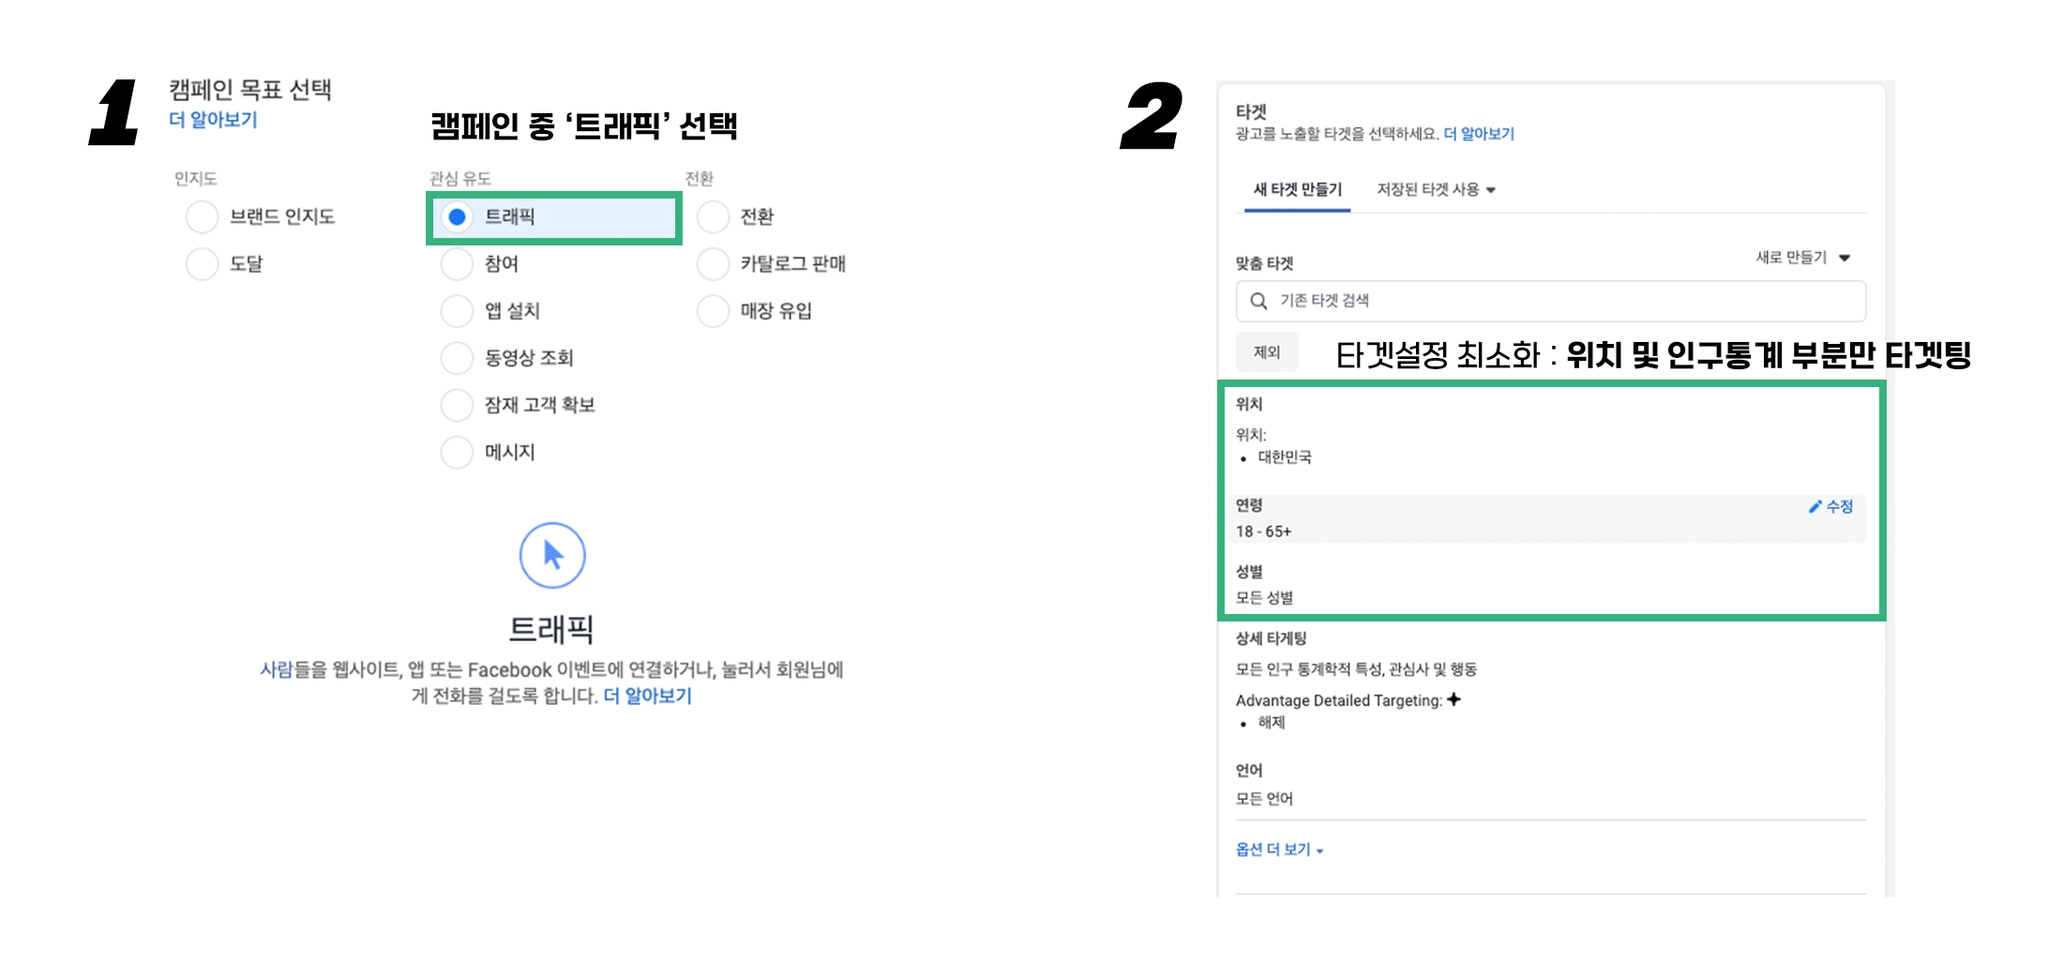
Task: Choose the 전환 objective radio button
Action: pos(713,217)
